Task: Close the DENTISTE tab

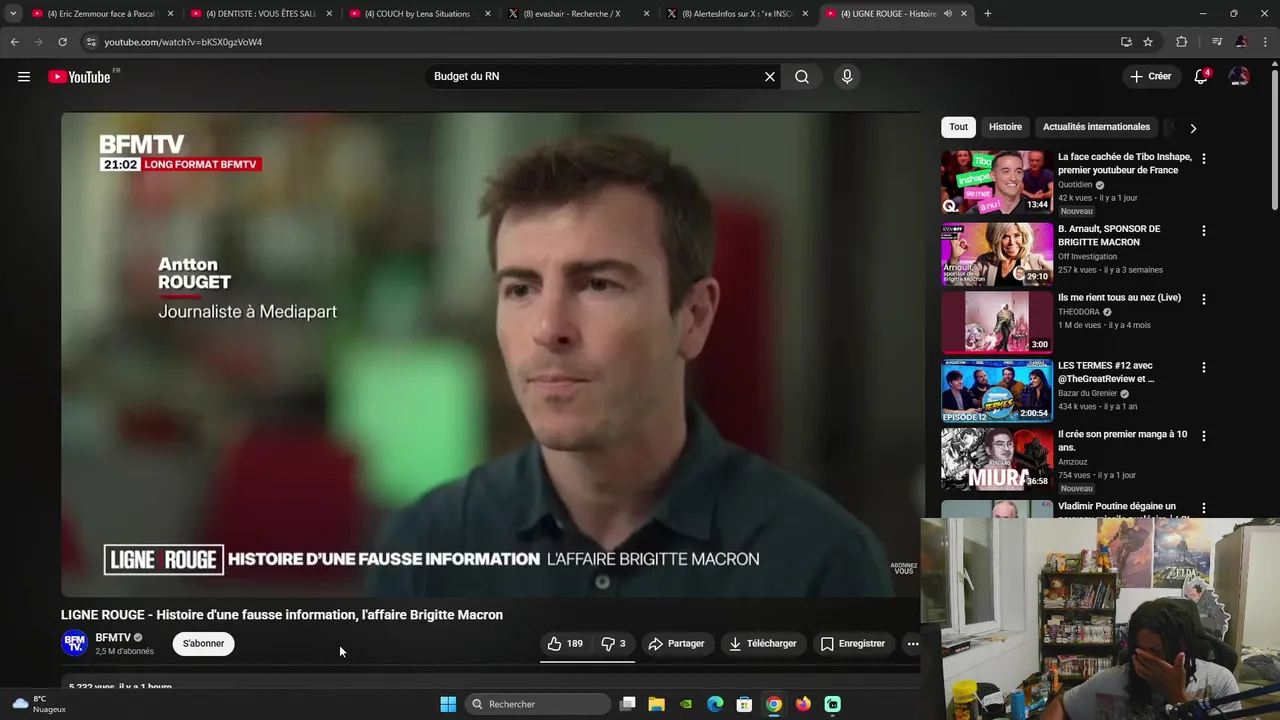Action: (x=329, y=14)
